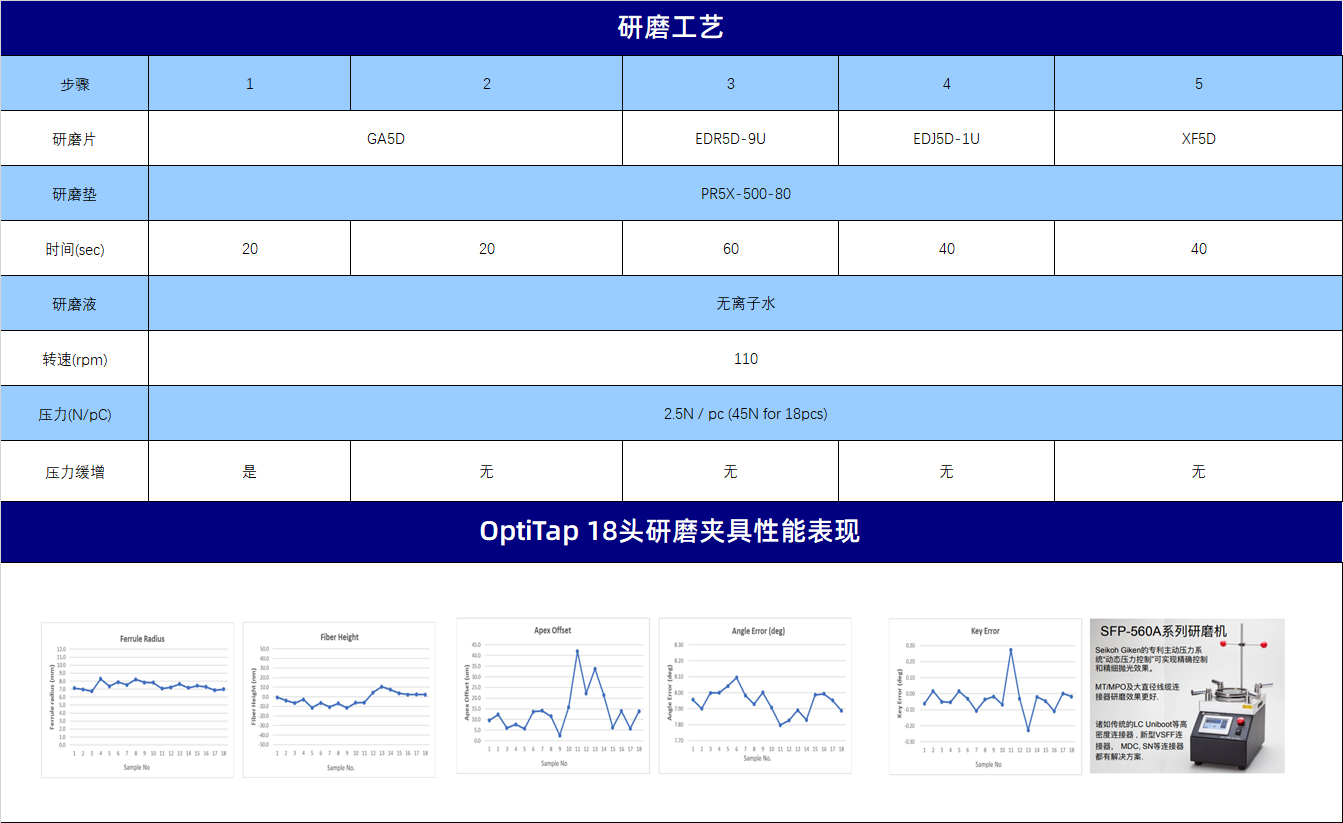Image resolution: width=1343 pixels, height=823 pixels.
Task: Click step number 5 in 步骤 row
Action: [1199, 84]
